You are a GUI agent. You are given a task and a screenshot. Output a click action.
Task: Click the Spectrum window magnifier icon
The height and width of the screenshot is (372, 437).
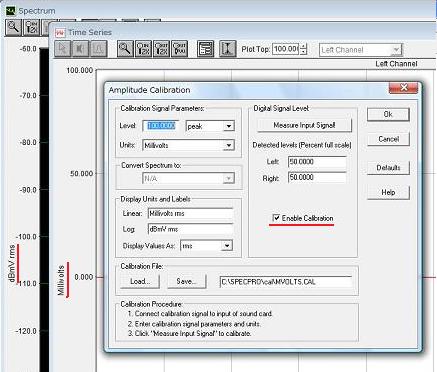tap(14, 27)
